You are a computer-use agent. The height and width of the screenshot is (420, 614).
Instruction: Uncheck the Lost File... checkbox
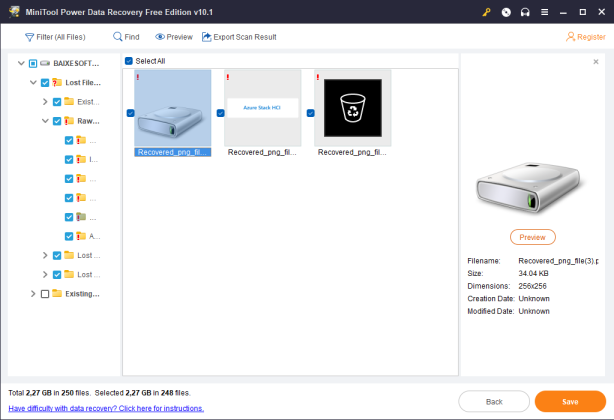coord(45,83)
